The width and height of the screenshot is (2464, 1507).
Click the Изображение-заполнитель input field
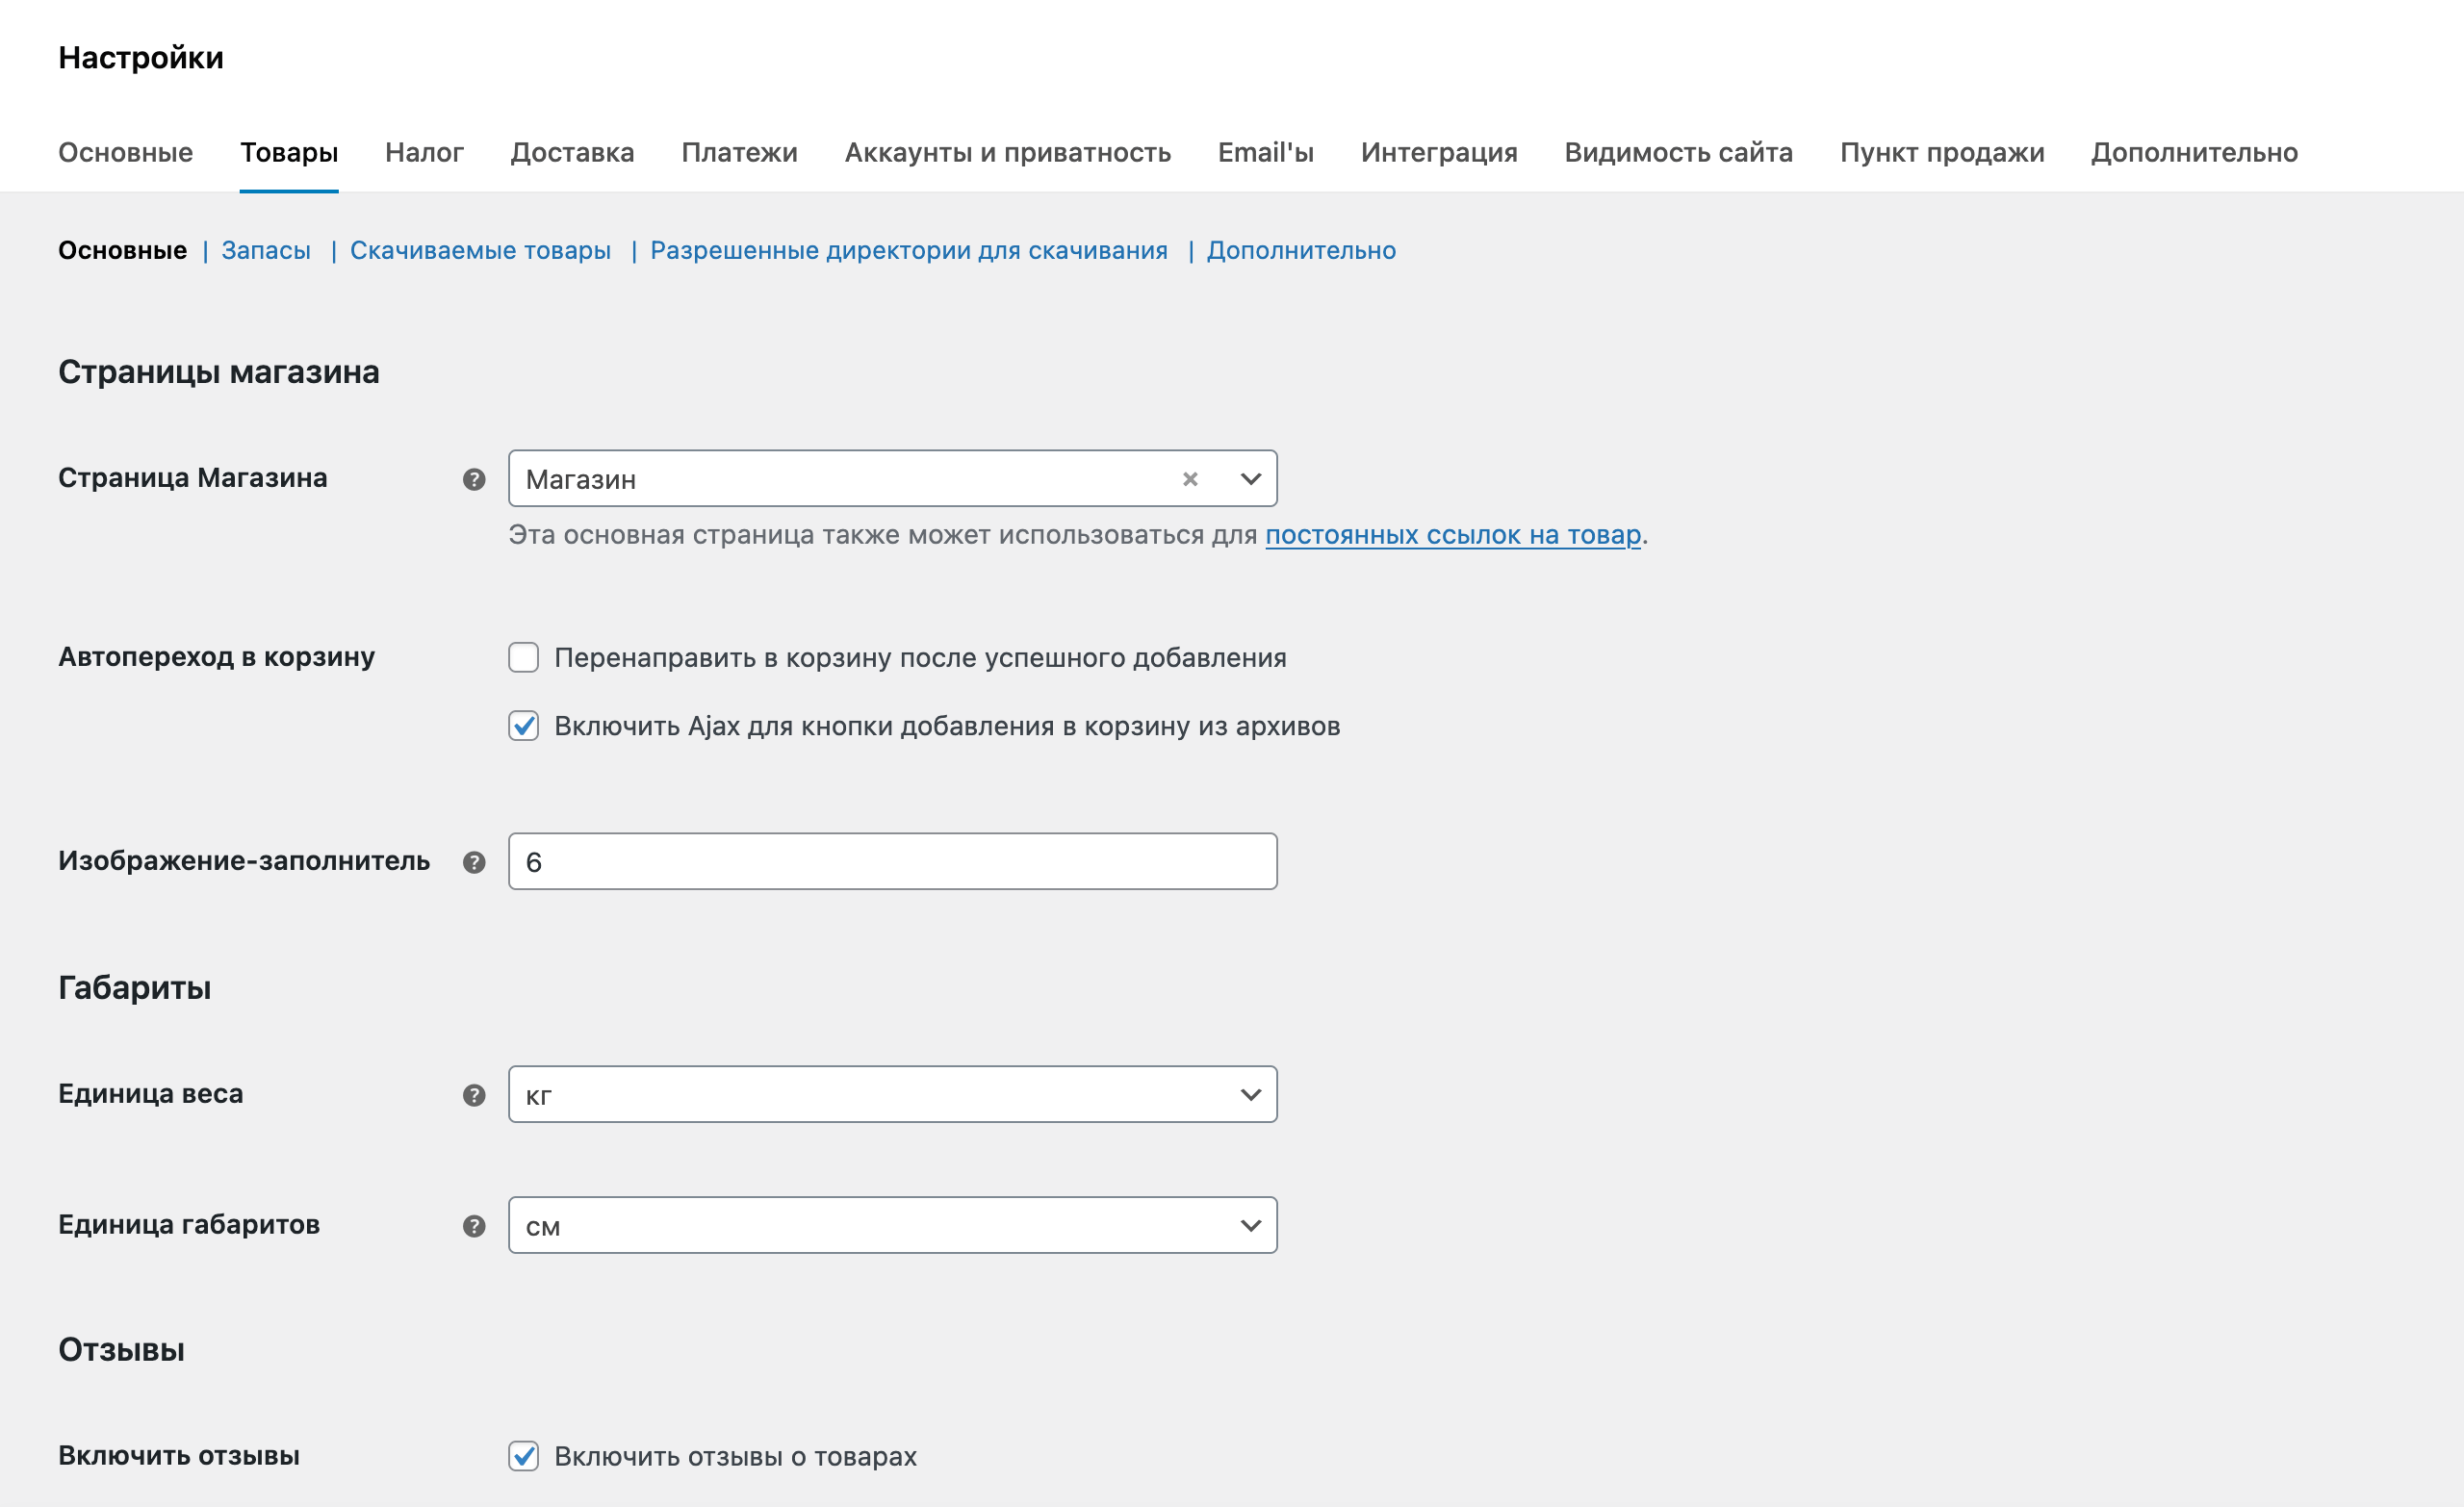(890, 860)
